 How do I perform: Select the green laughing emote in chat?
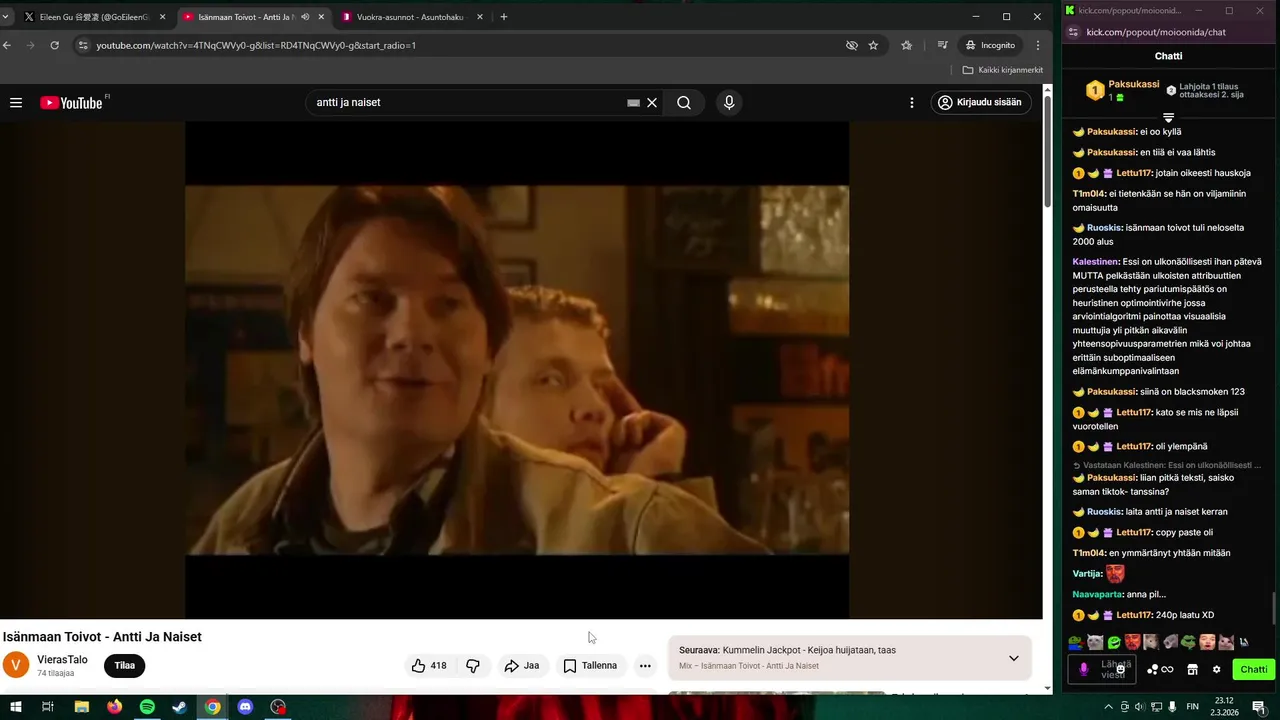pos(1114,642)
